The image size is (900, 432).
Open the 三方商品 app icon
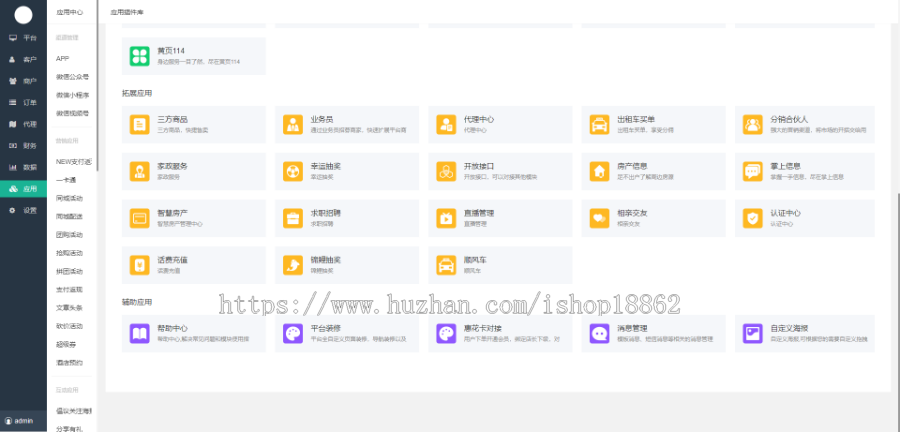click(x=139, y=124)
